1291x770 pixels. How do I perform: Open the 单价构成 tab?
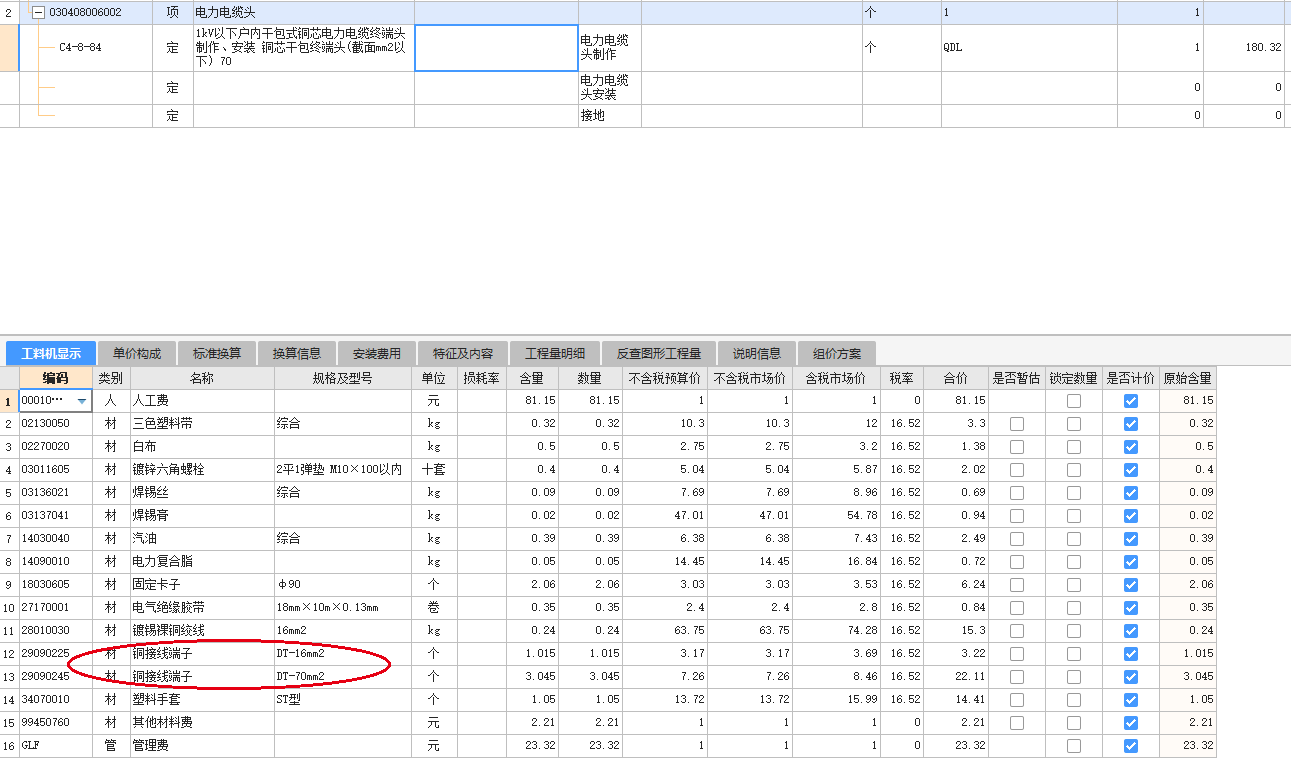[x=137, y=353]
